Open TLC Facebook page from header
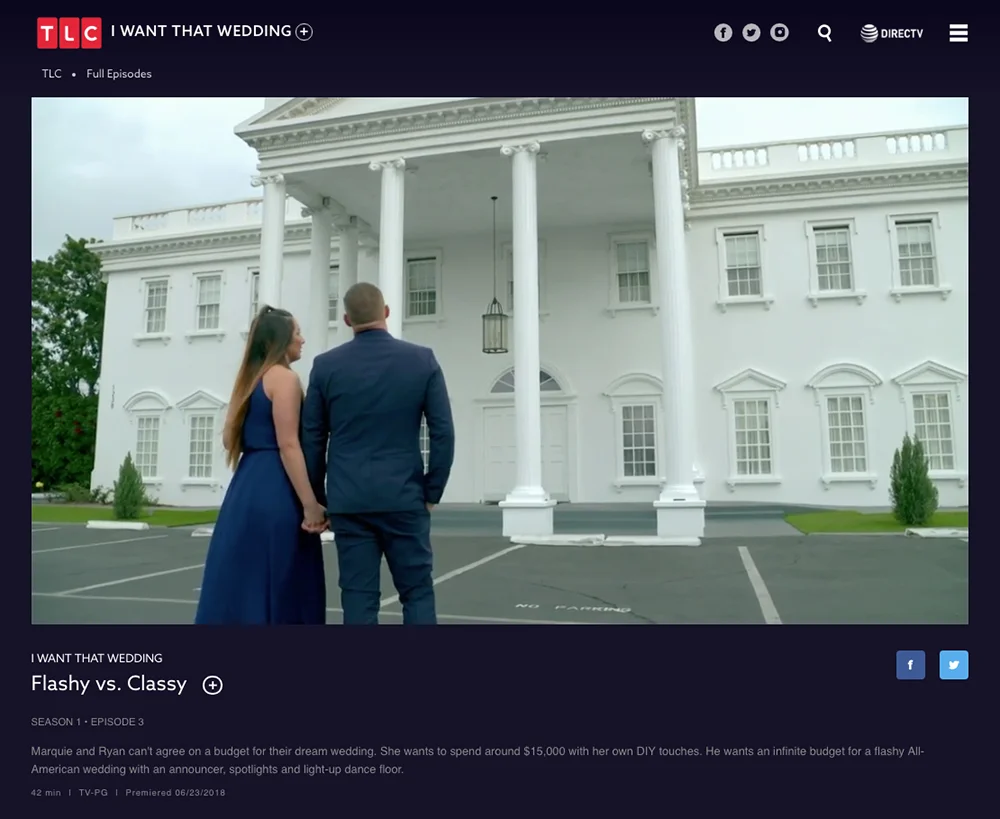This screenshot has width=1000, height=819. point(723,33)
